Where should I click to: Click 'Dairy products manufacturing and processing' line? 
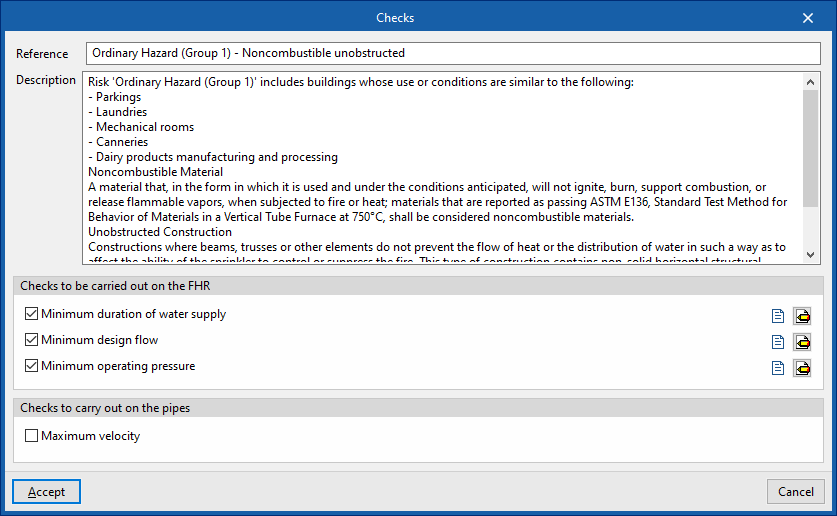tap(213, 157)
